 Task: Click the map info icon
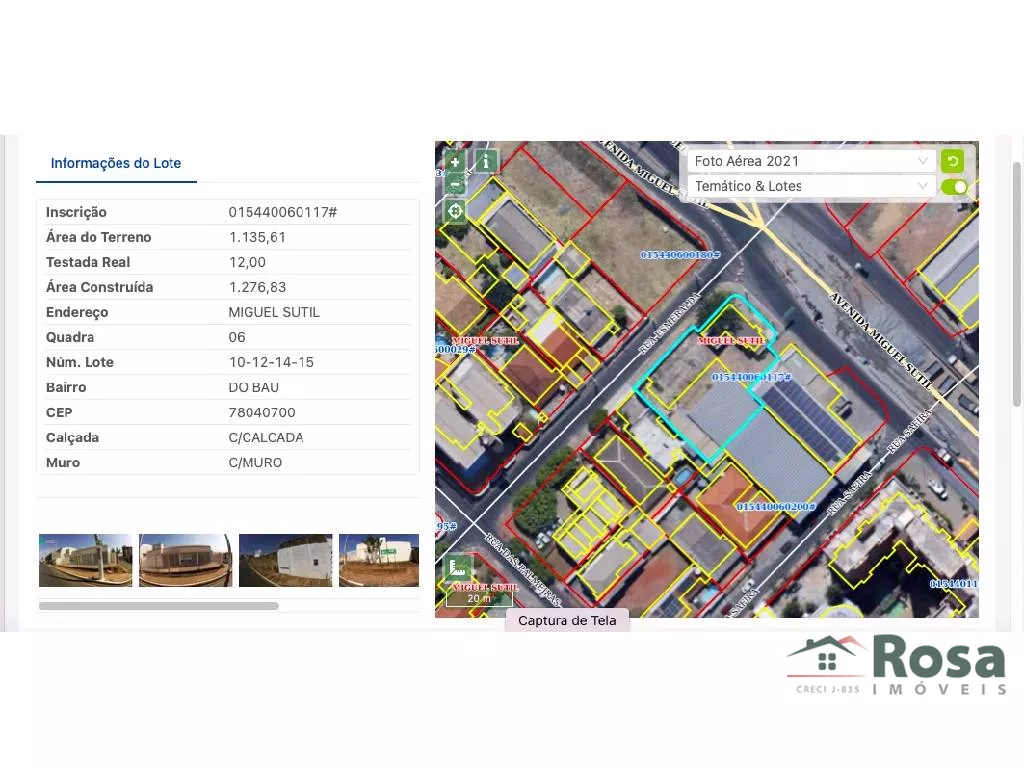[486, 161]
